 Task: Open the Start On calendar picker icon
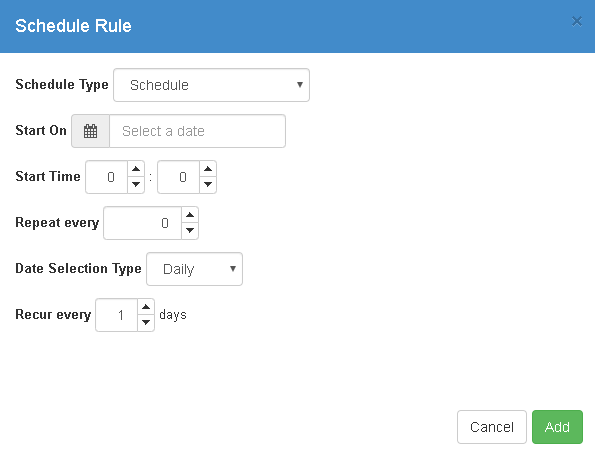(90, 131)
